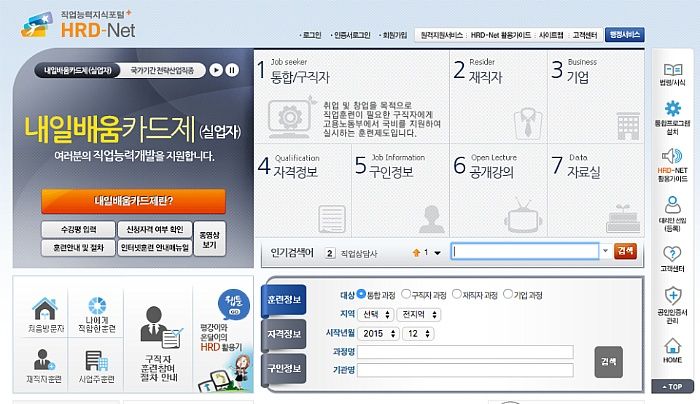Click the 로그인 link
700x404 pixels.
click(x=312, y=35)
